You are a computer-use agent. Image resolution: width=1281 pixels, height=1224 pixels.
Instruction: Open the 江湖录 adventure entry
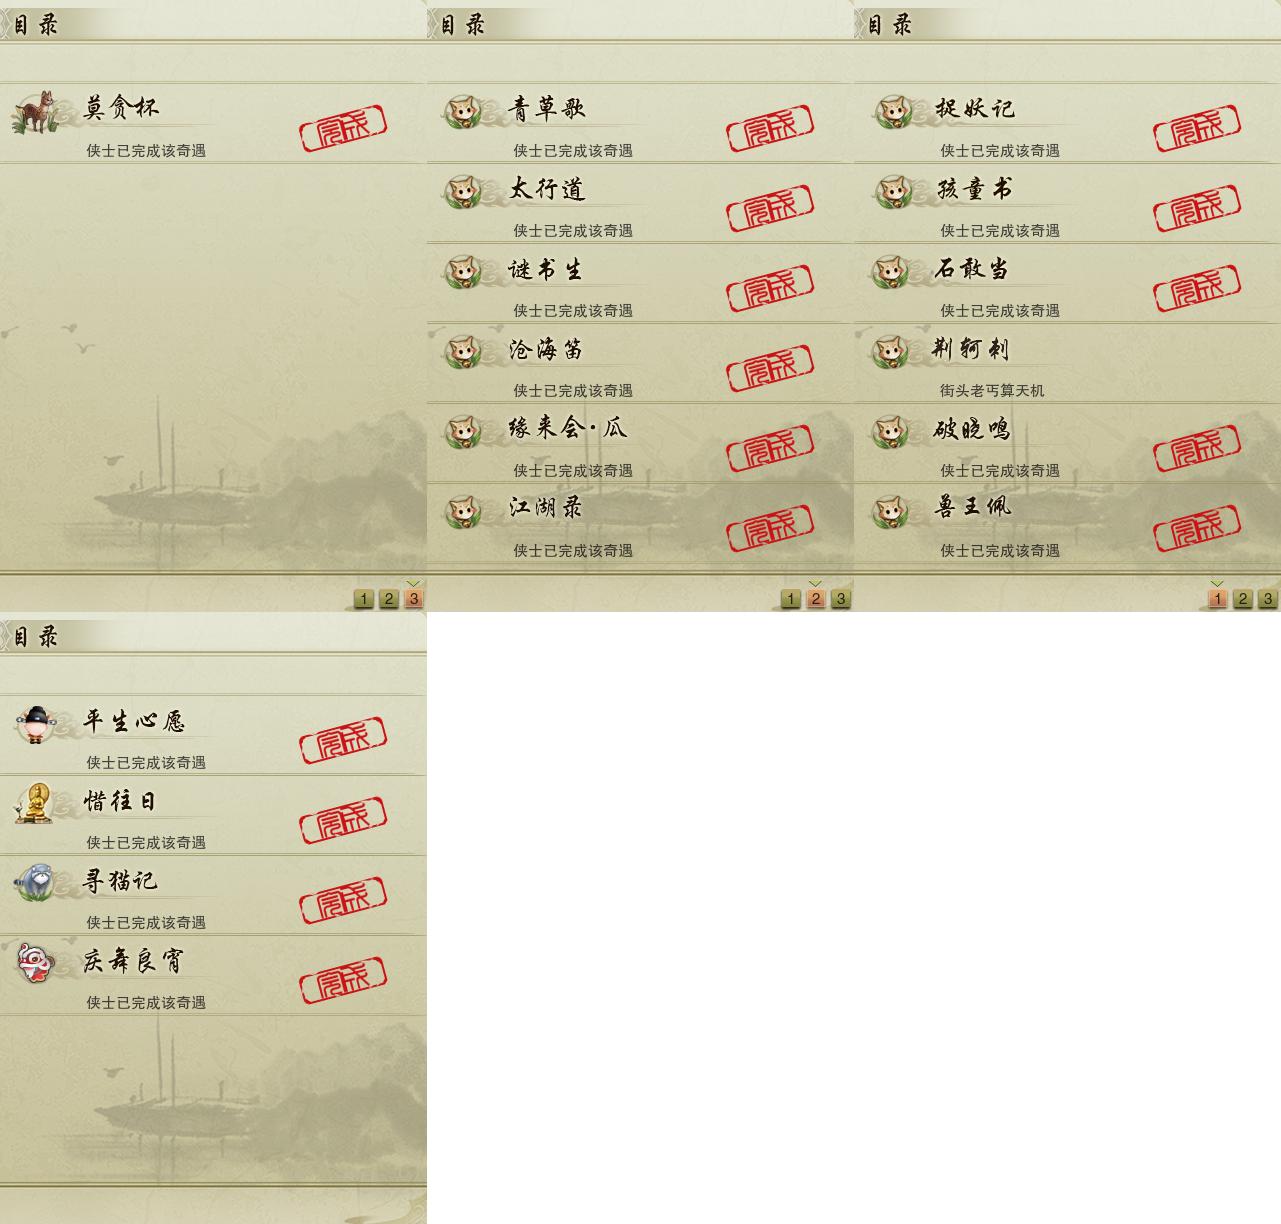[640, 523]
